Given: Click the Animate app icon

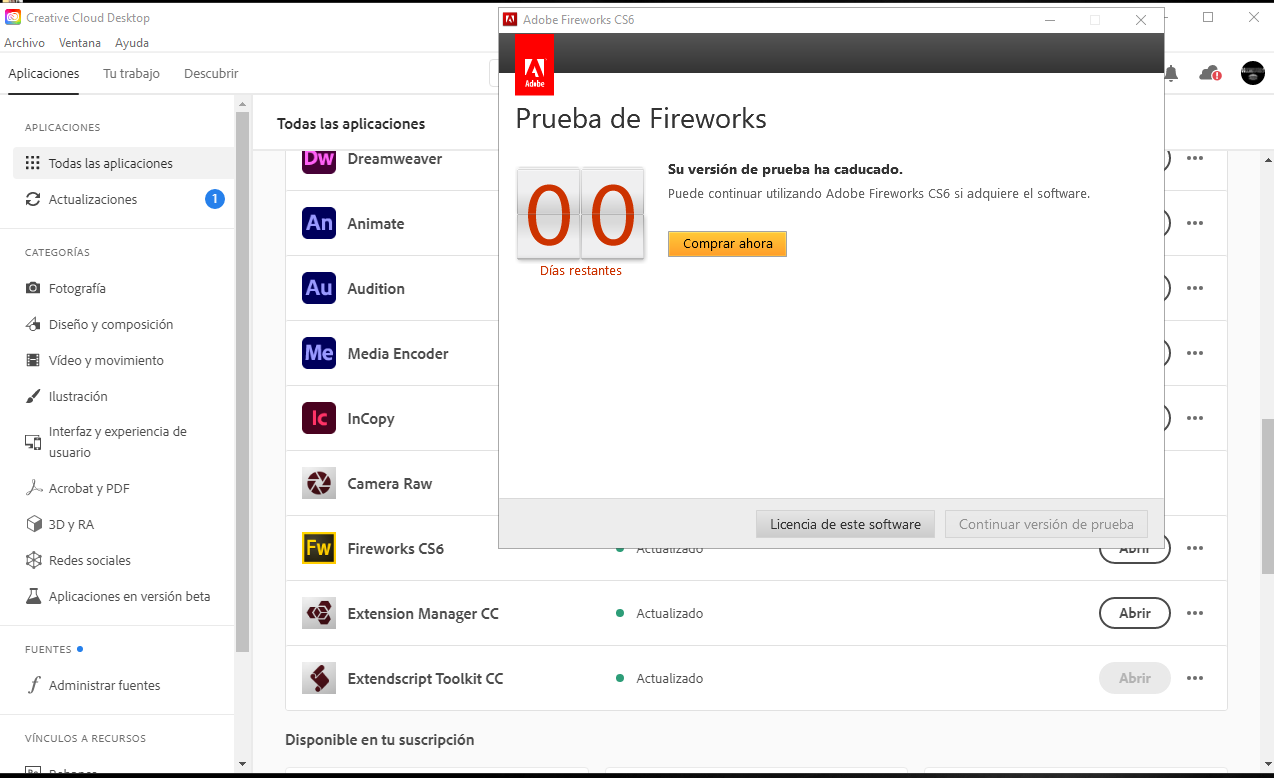Looking at the screenshot, I should 319,223.
